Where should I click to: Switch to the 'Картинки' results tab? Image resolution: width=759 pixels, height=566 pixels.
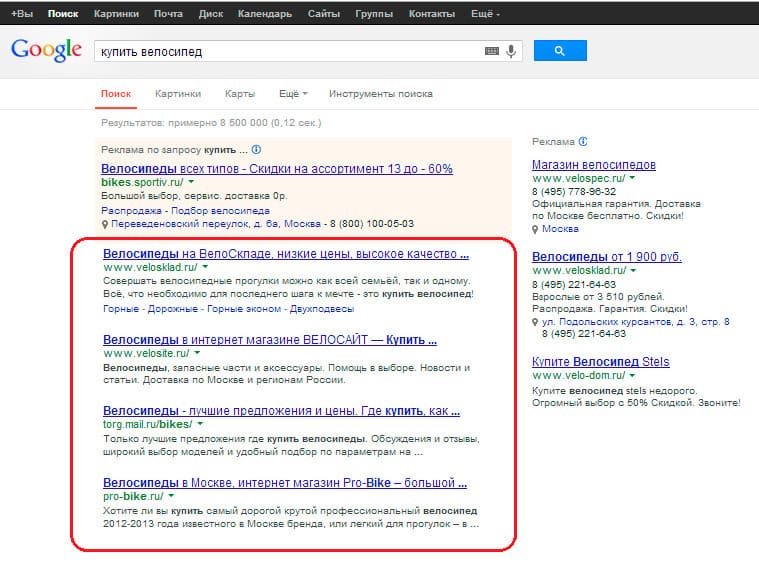click(x=178, y=94)
